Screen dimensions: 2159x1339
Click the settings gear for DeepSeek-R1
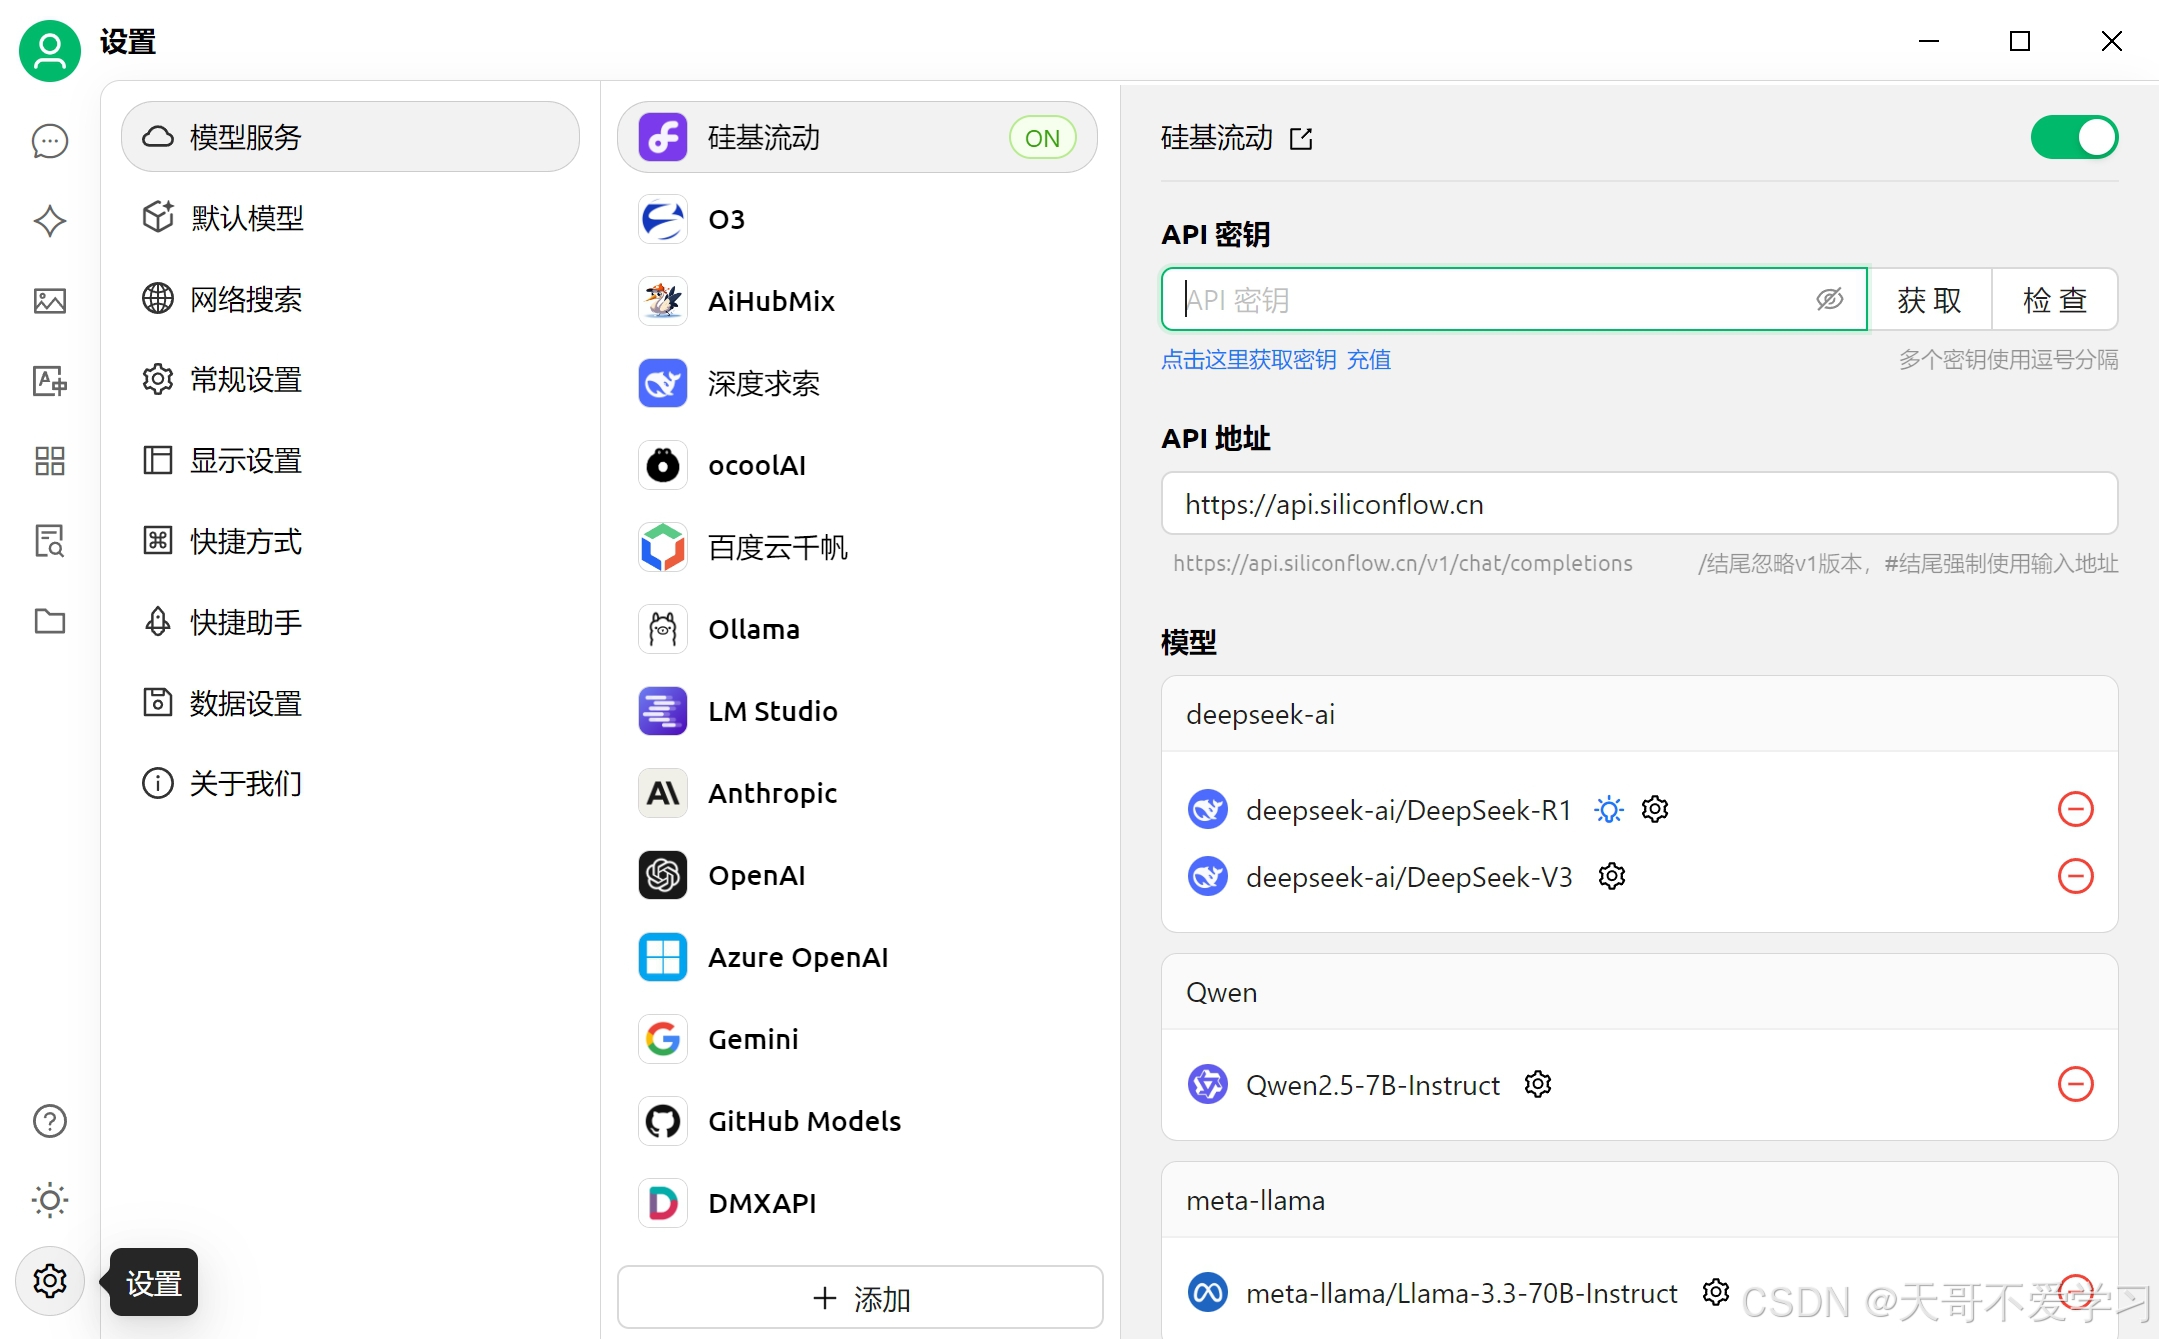(x=1655, y=809)
